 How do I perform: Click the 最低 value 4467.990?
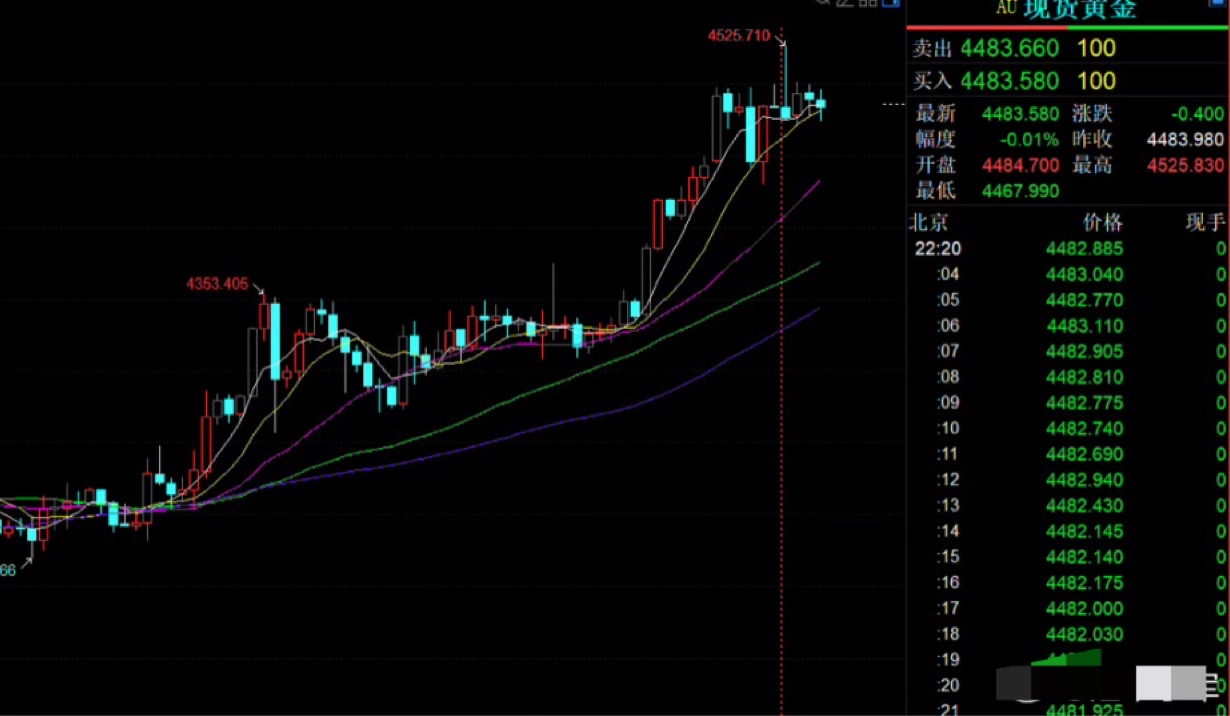[1020, 191]
